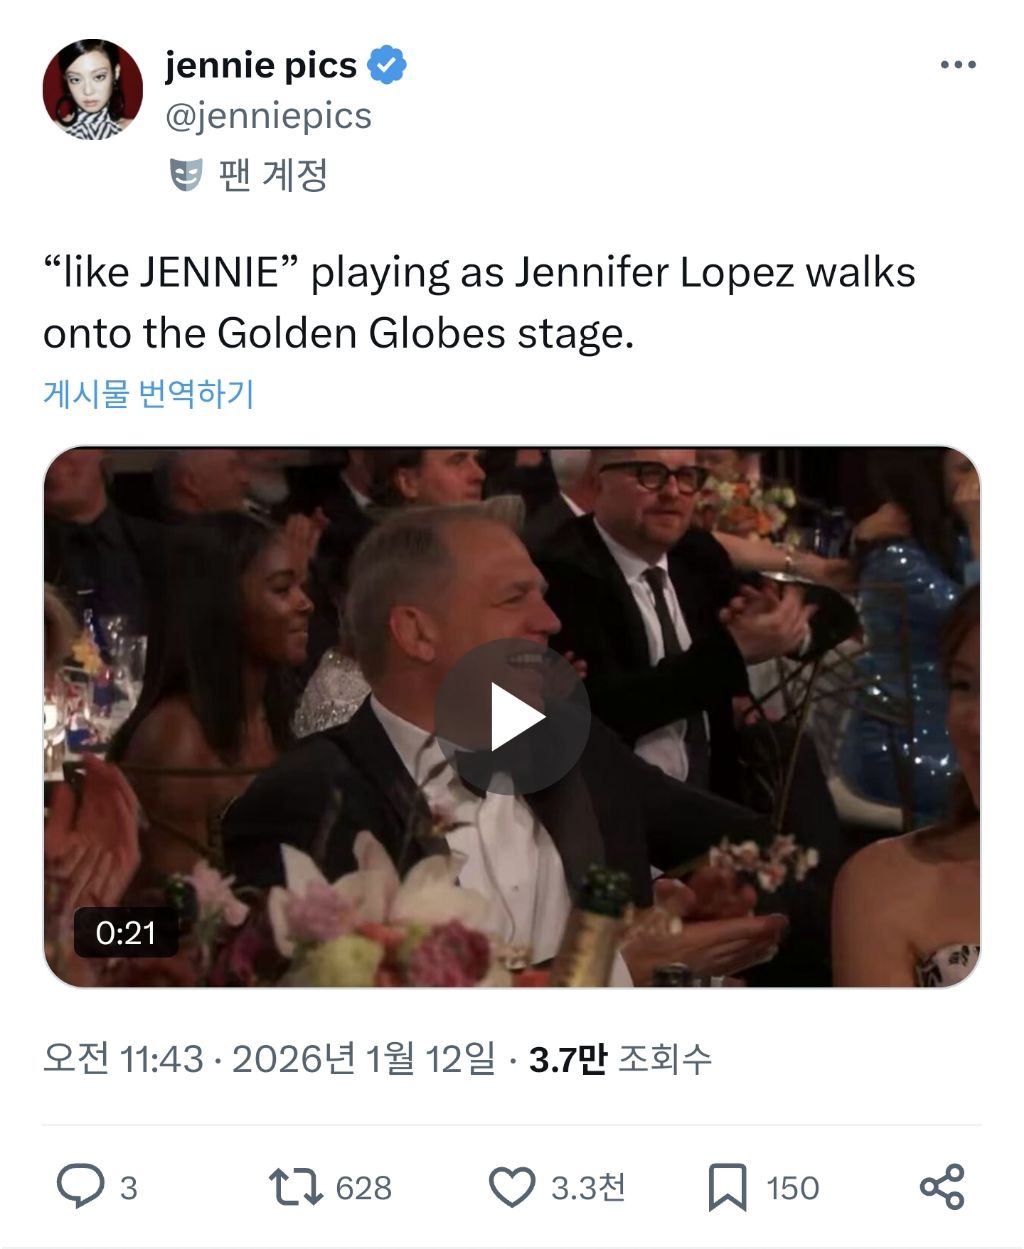Viewport: 1024px width, 1249px height.
Task: Click the jennie pics display name
Action: click(261, 65)
